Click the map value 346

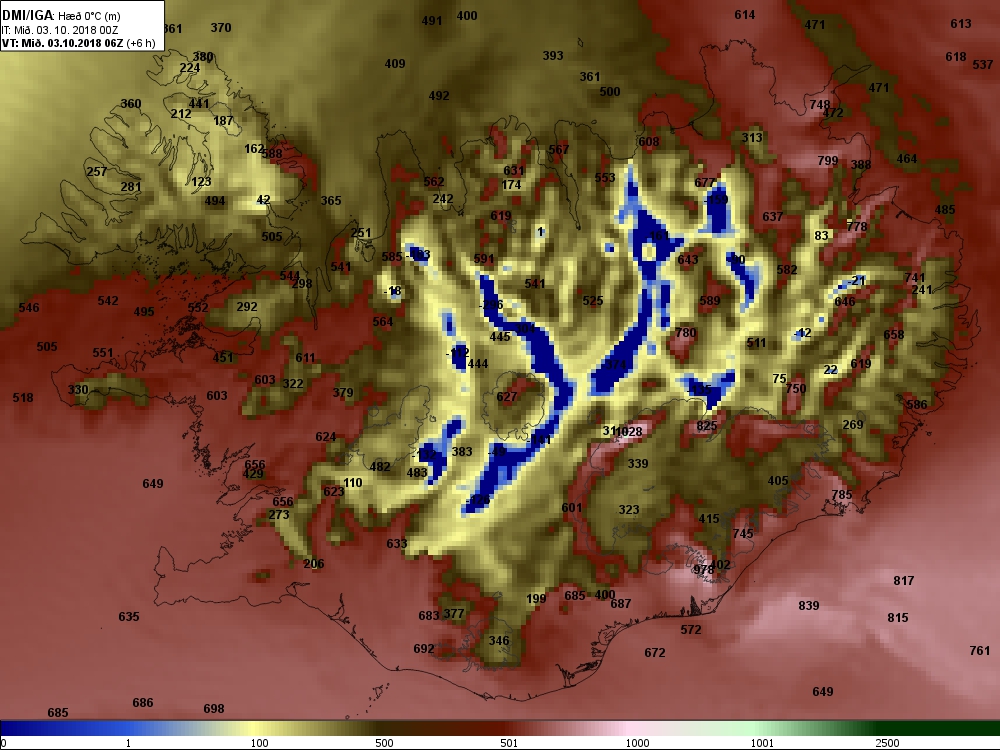(499, 640)
